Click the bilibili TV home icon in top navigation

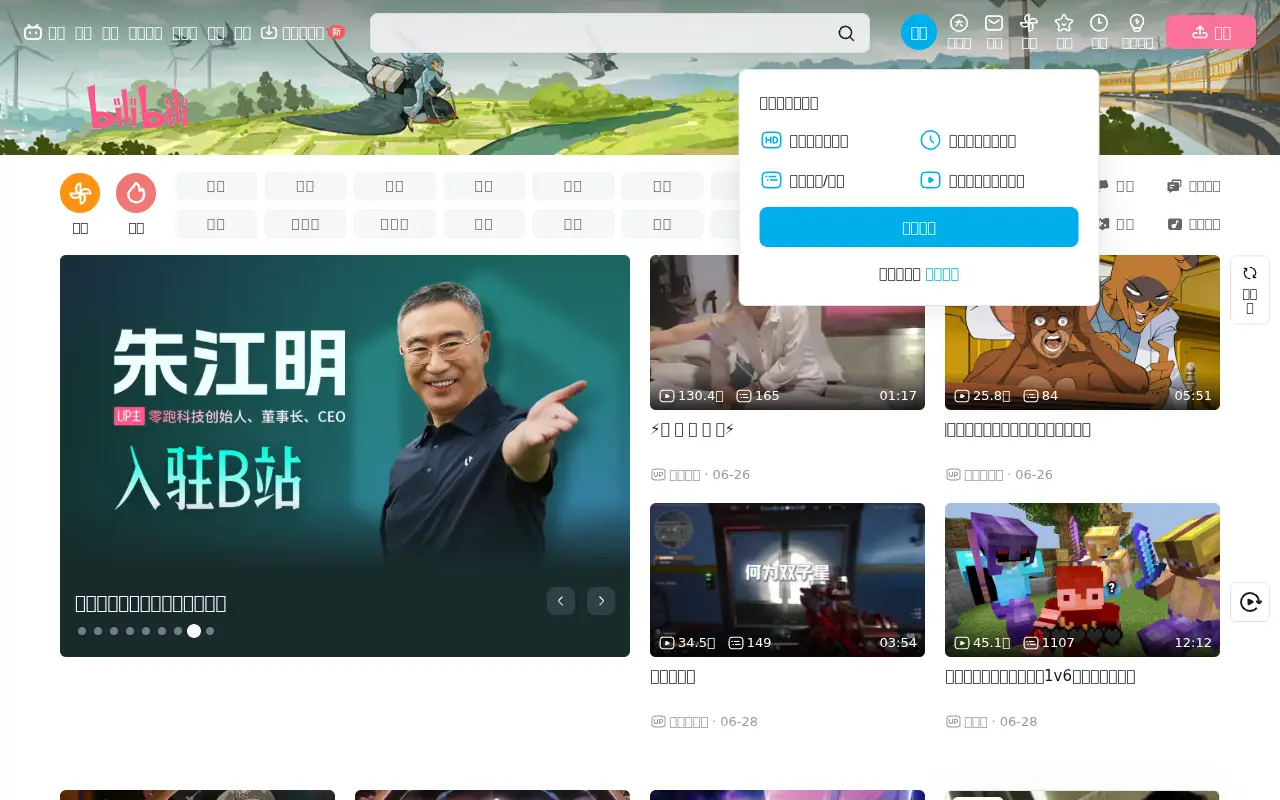(x=33, y=32)
